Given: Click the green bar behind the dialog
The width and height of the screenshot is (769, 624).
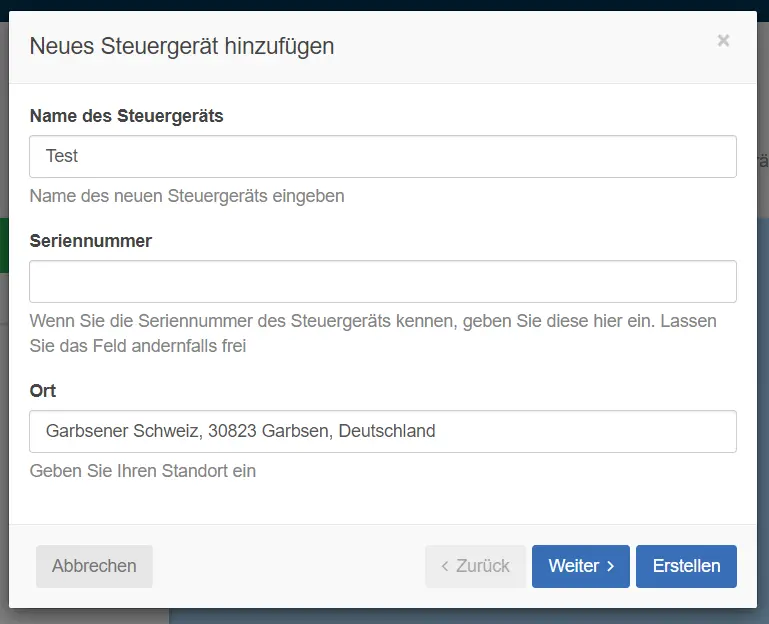Looking at the screenshot, I should (4, 245).
